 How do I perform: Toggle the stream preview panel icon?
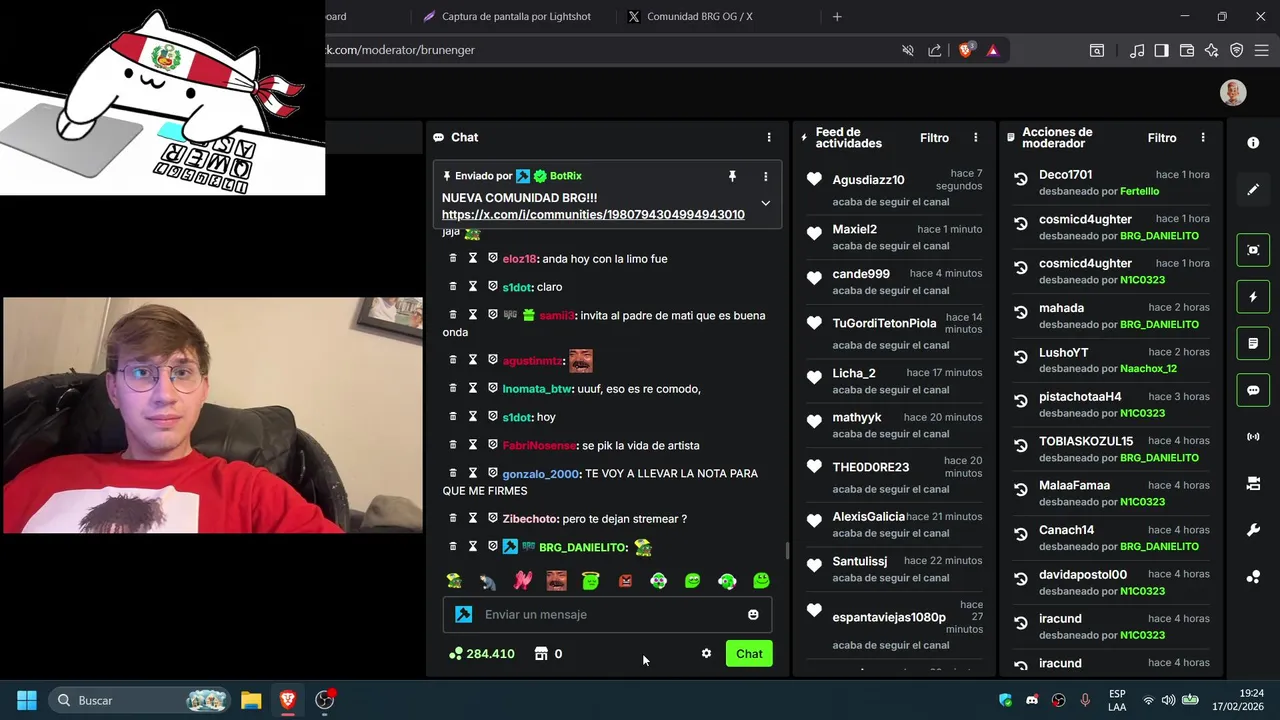pos(1253,250)
